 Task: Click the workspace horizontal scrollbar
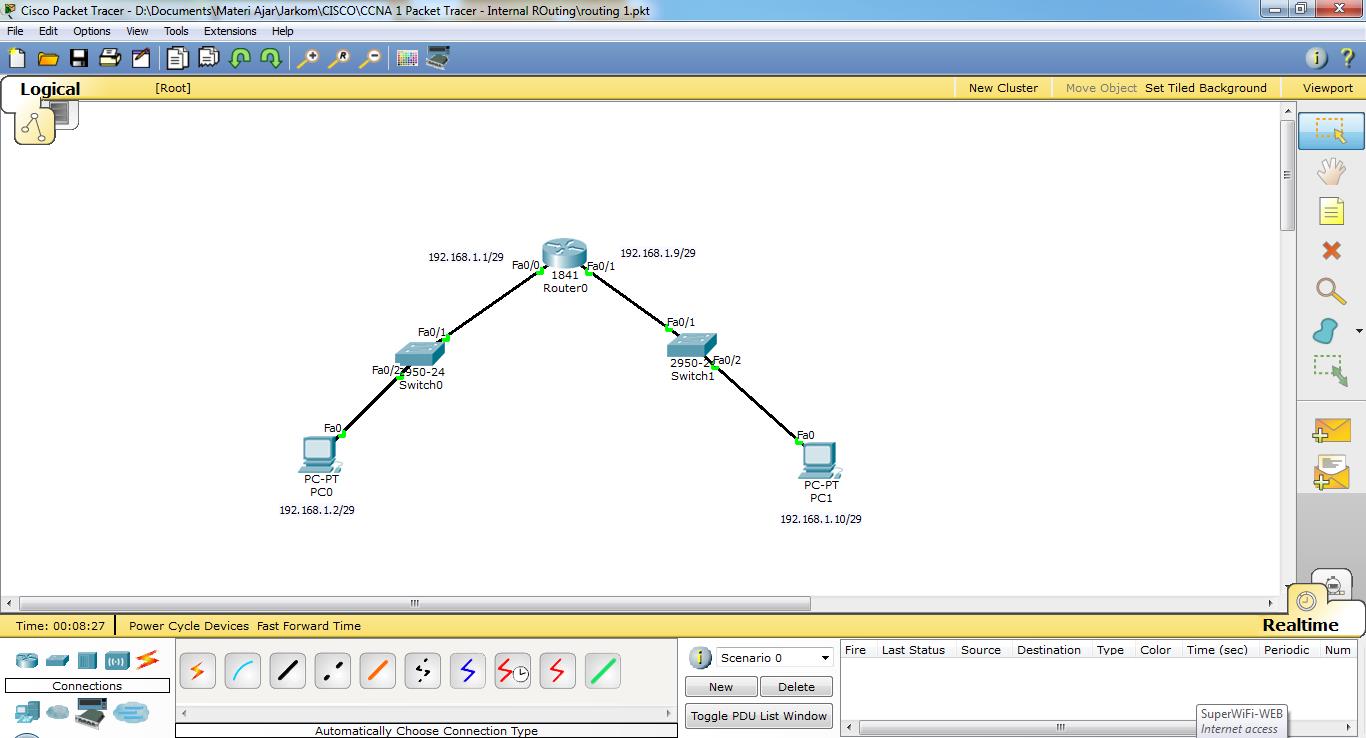[413, 603]
